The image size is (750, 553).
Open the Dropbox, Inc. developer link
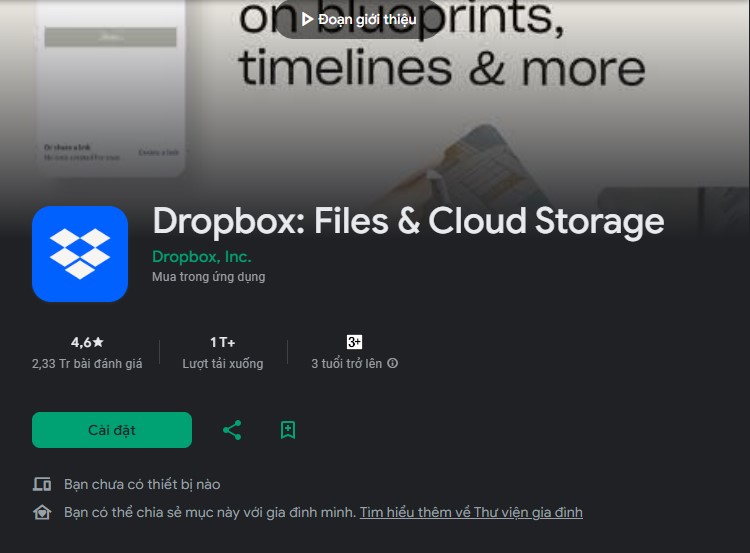coord(201,257)
